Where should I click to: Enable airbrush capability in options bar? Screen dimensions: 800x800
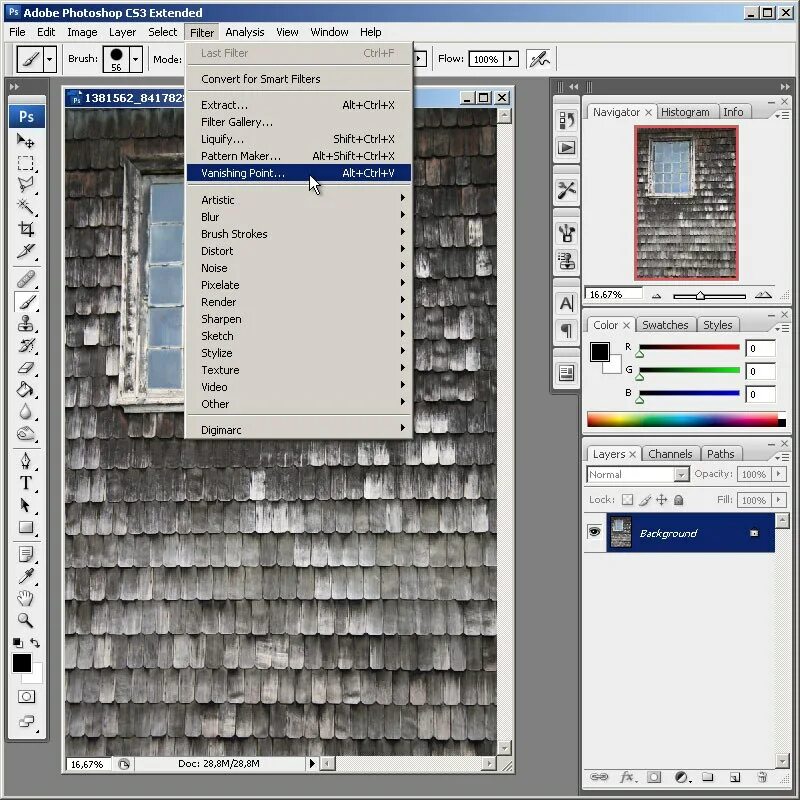coord(539,59)
